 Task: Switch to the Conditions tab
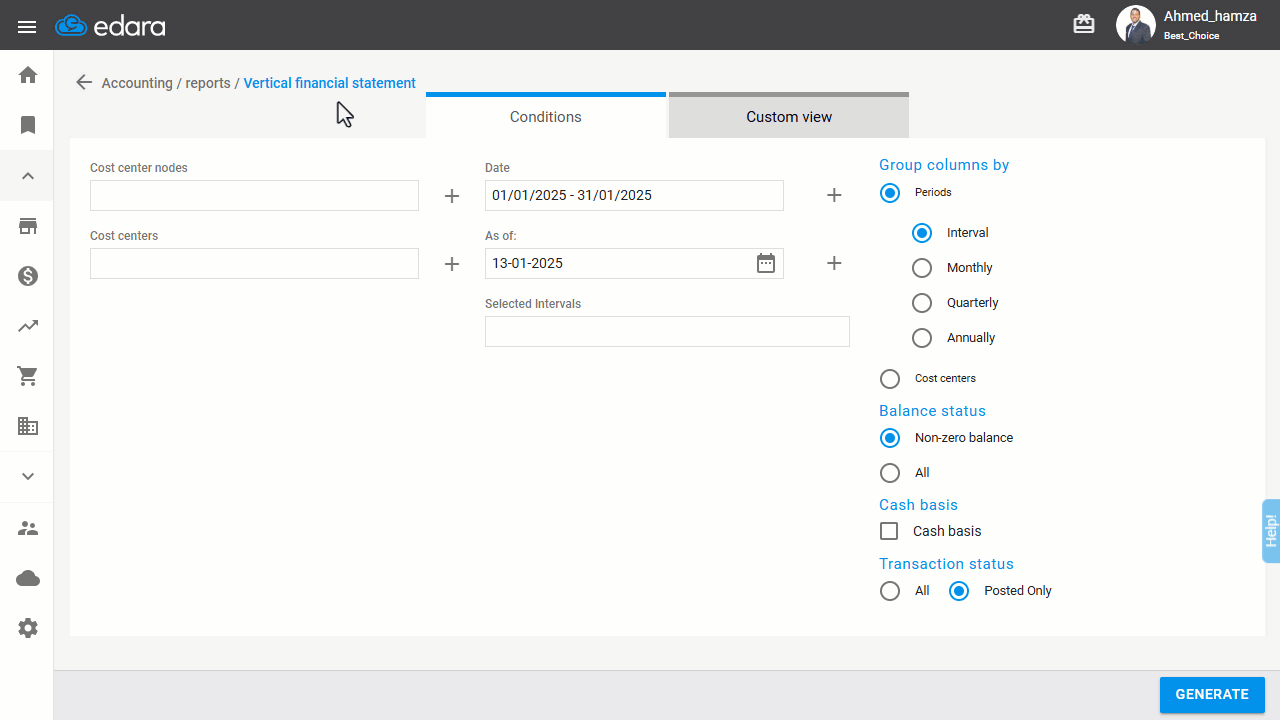[546, 115]
